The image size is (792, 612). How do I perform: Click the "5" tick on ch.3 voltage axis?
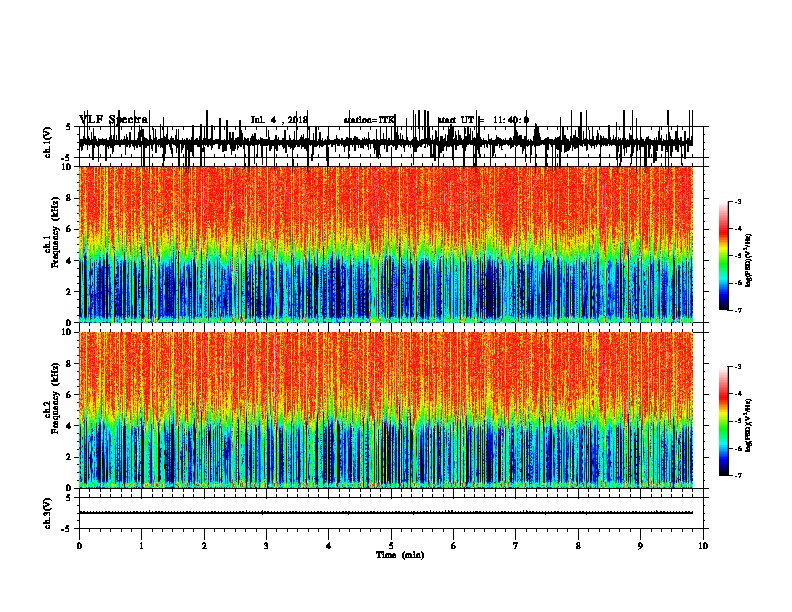(69, 498)
